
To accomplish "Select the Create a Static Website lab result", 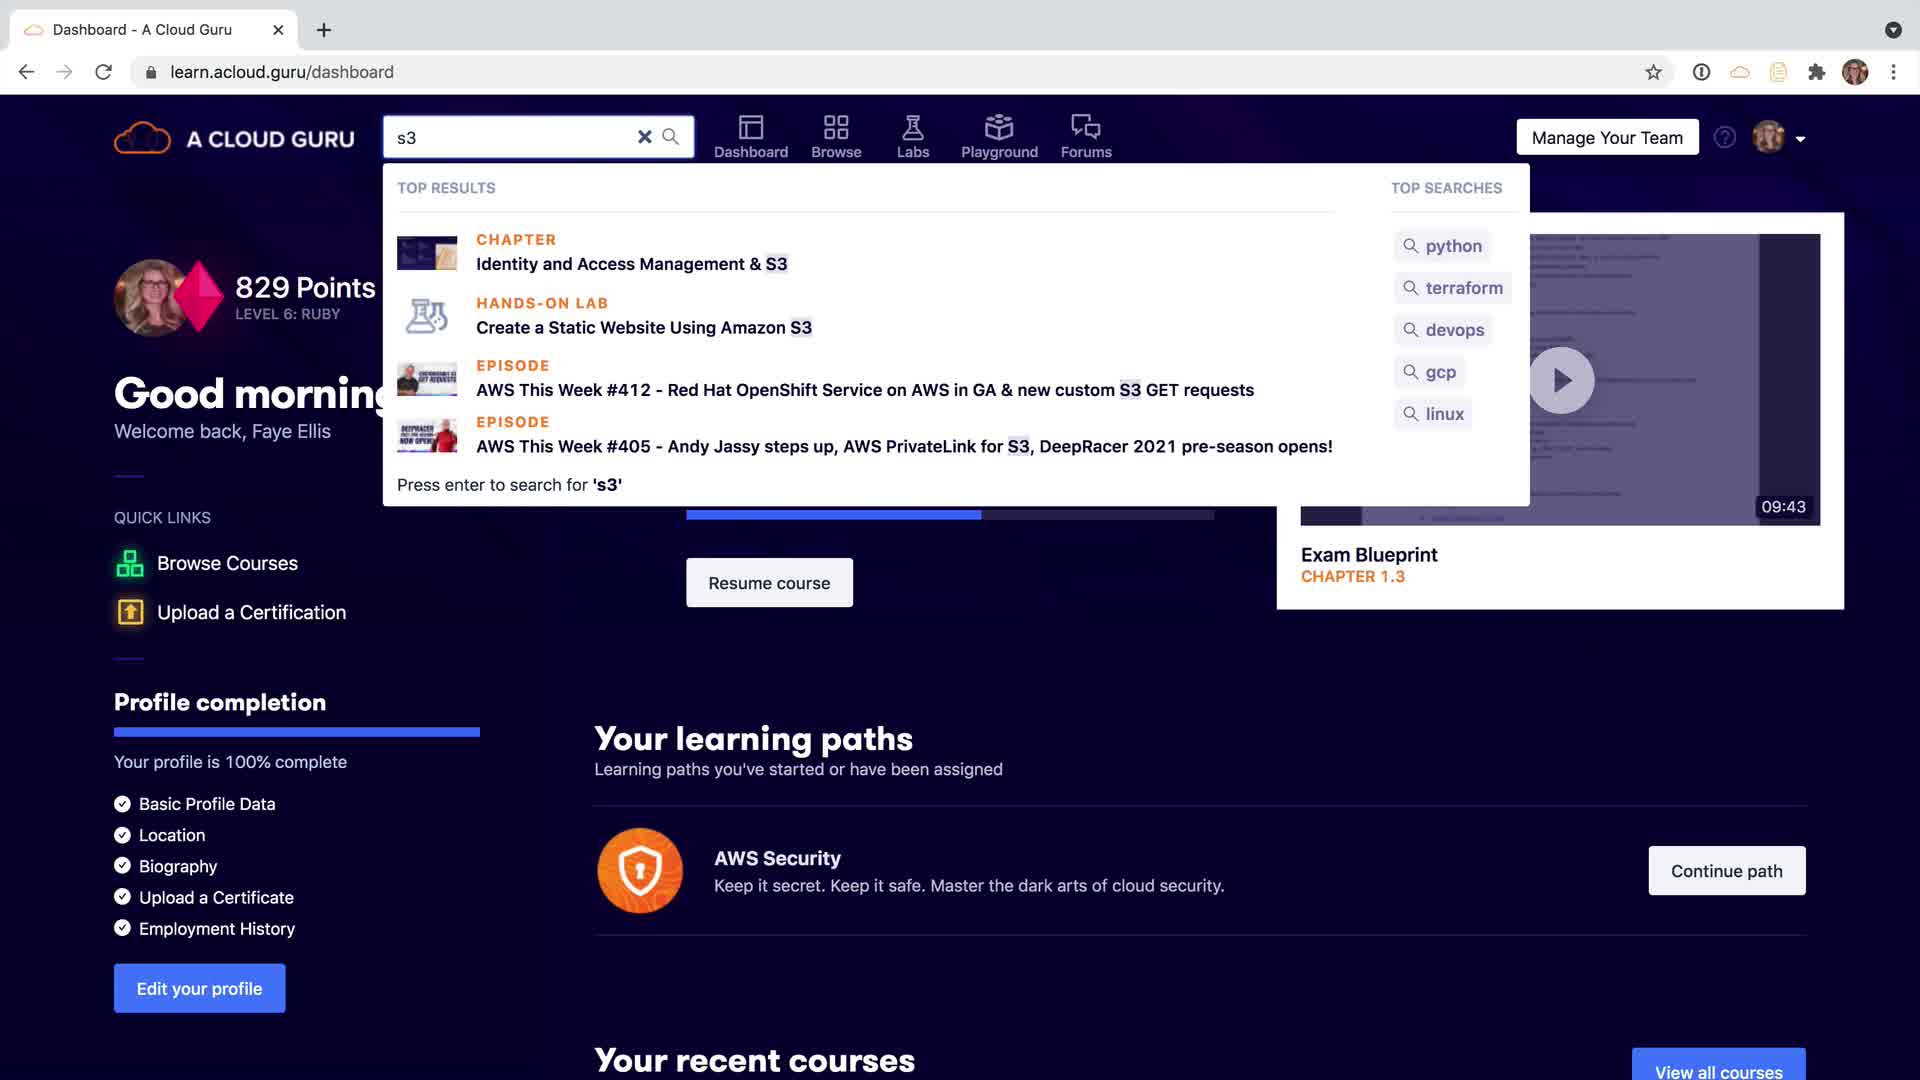I will point(643,327).
